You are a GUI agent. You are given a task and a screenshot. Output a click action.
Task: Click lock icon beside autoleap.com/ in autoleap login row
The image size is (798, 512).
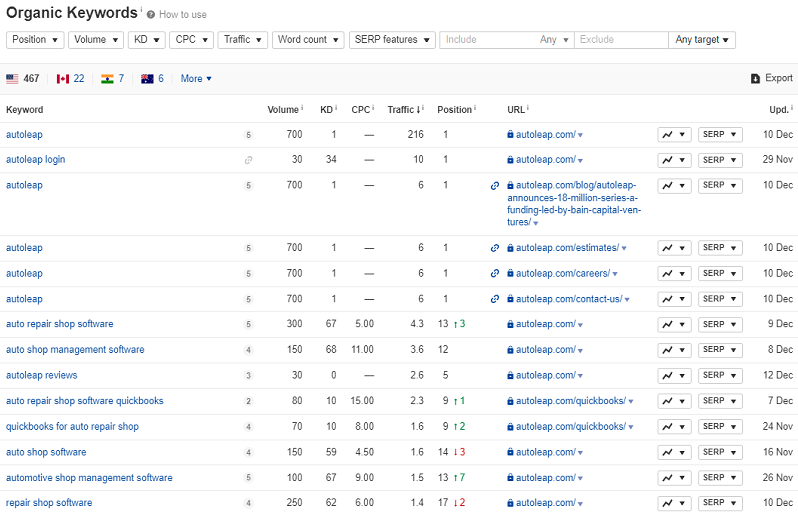[510, 160]
